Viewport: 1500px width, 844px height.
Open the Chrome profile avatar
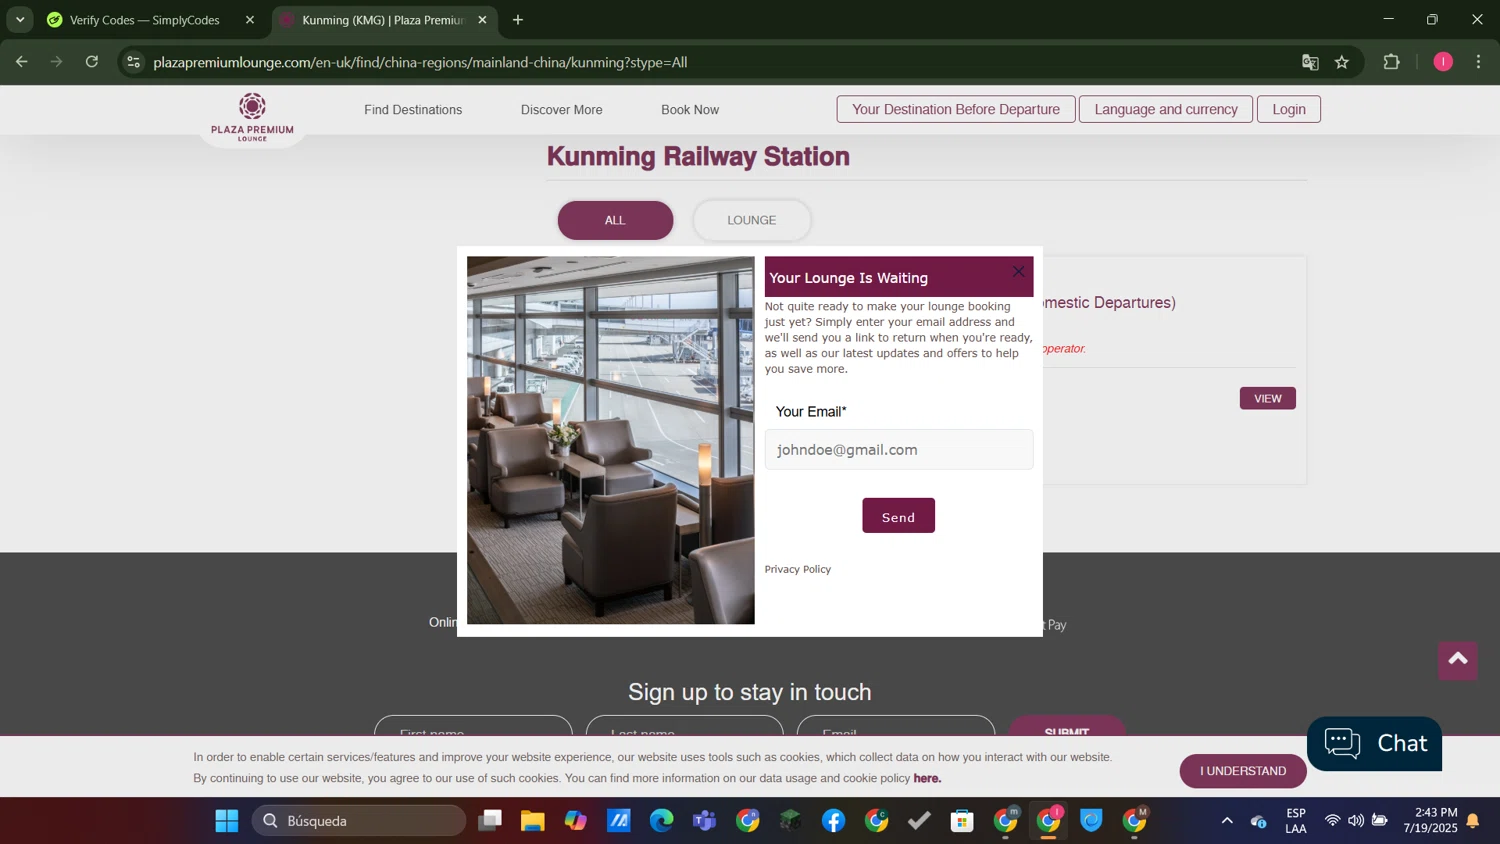[x=1443, y=62]
